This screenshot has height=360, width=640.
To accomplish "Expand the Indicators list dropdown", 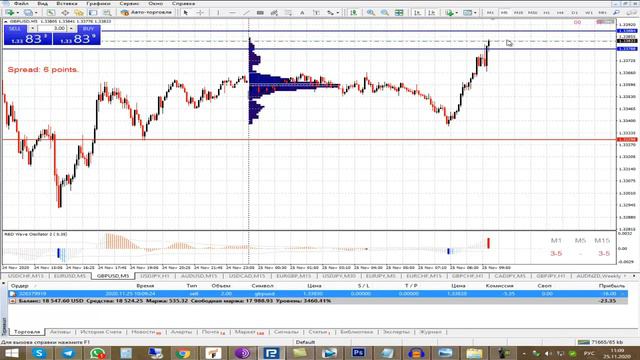I will [457, 13].
